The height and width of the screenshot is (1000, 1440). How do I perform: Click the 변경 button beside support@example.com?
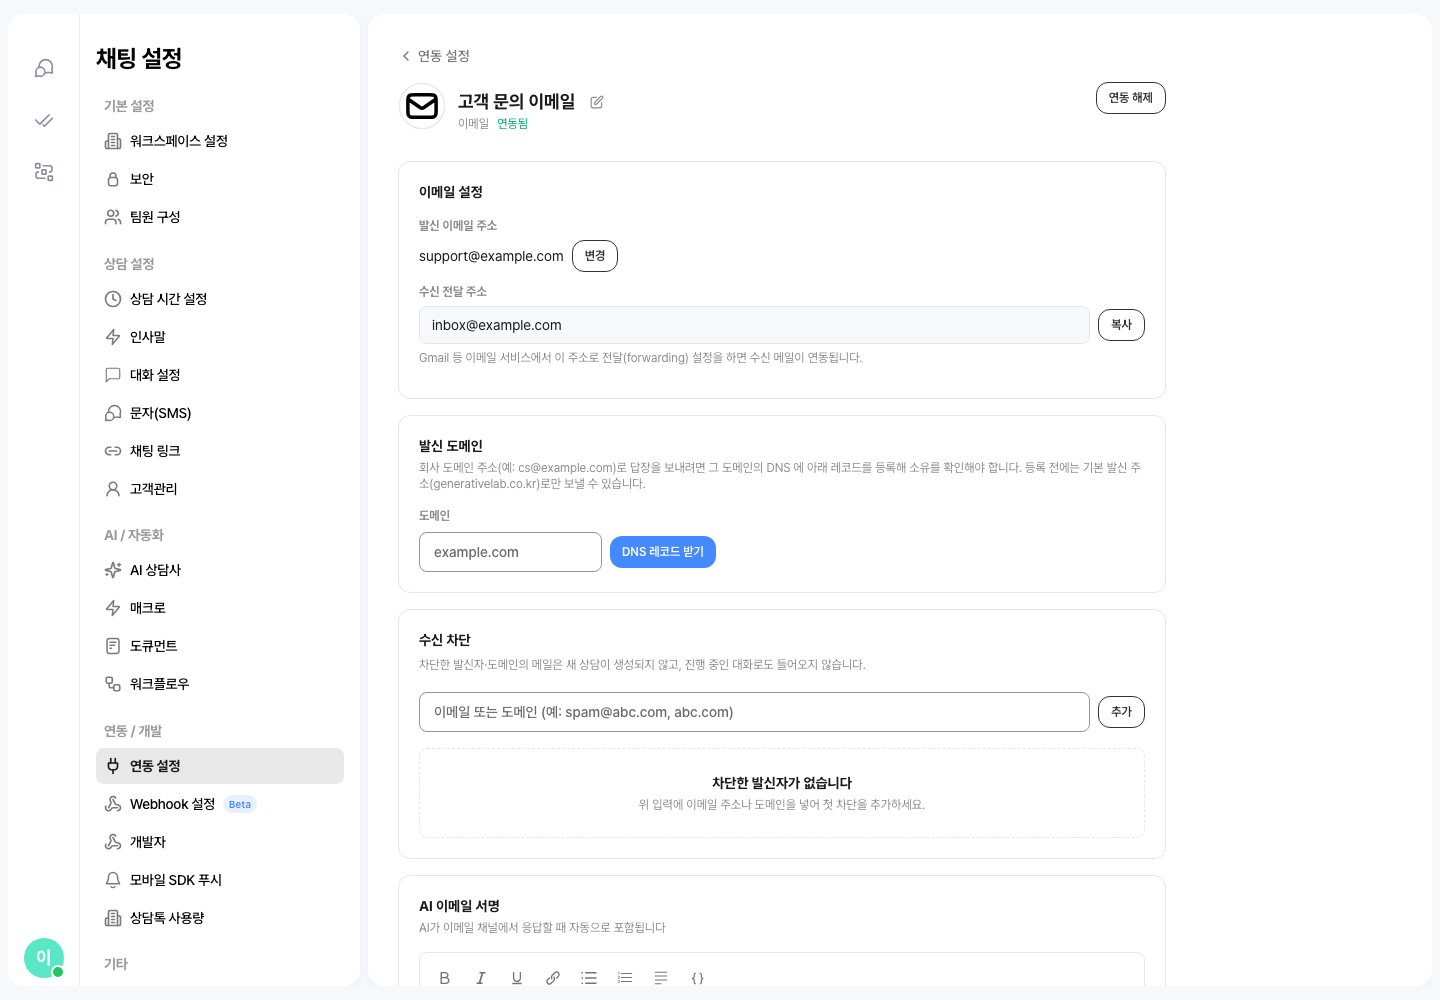pos(595,256)
